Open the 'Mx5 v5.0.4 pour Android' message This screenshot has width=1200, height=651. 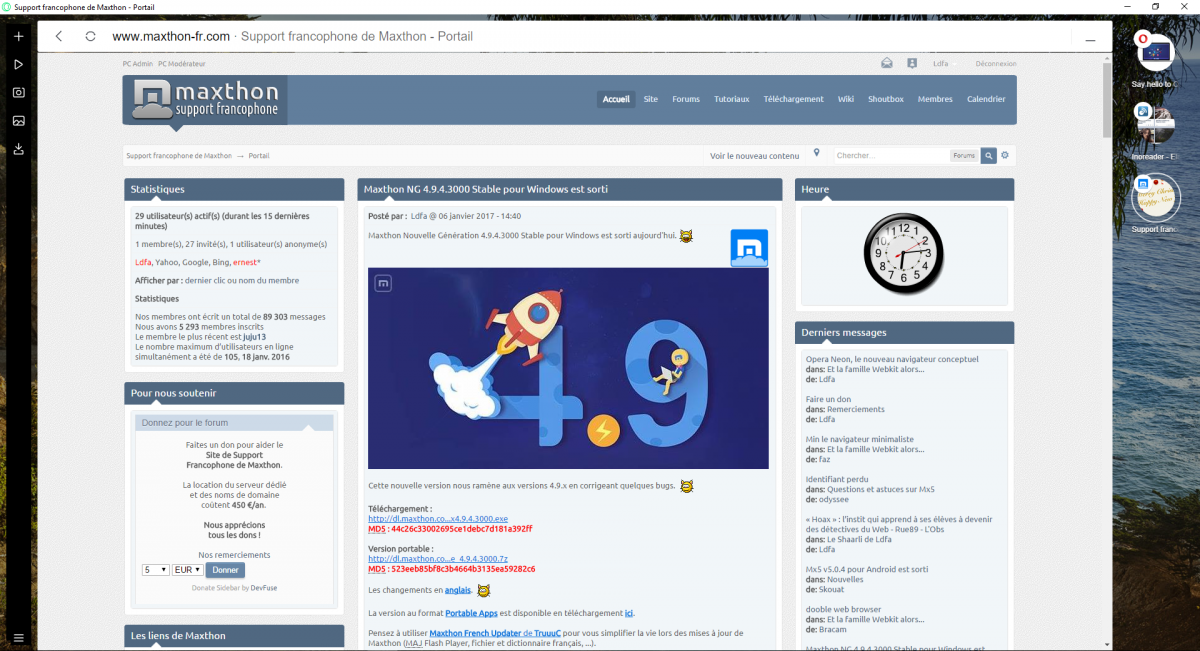tap(867, 569)
